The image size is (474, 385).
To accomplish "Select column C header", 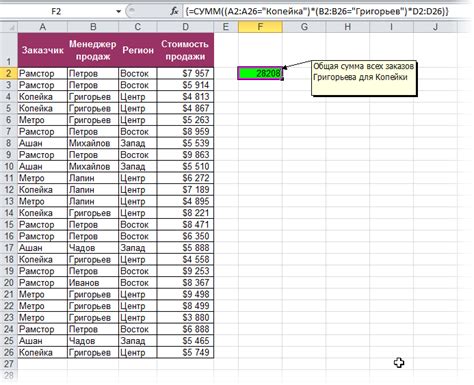I will click(x=138, y=27).
